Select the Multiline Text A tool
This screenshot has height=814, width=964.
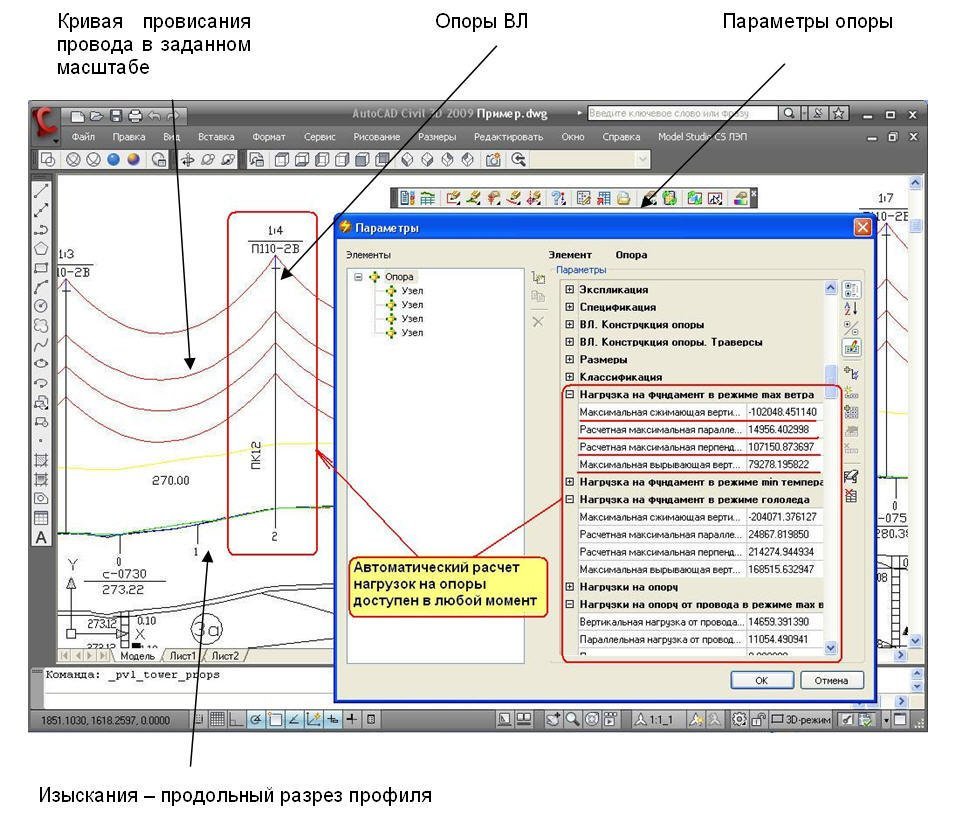pyautogui.click(x=41, y=537)
